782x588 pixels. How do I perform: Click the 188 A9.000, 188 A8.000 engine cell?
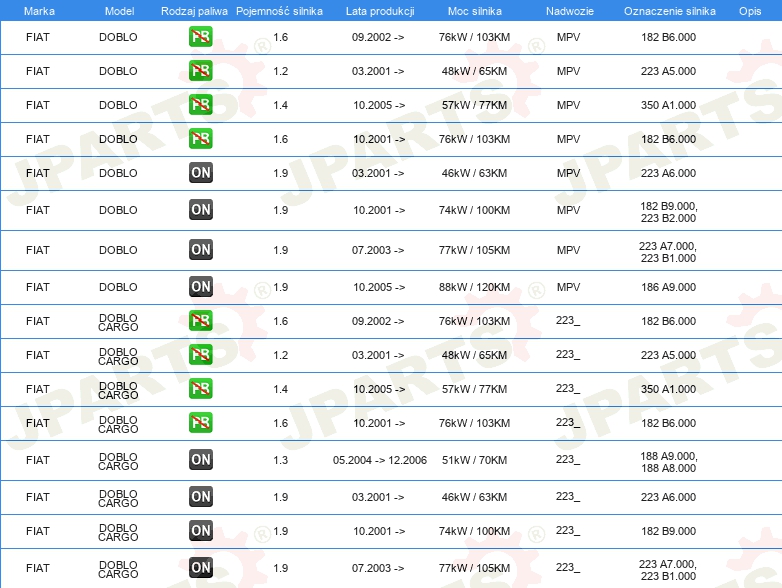(668, 462)
